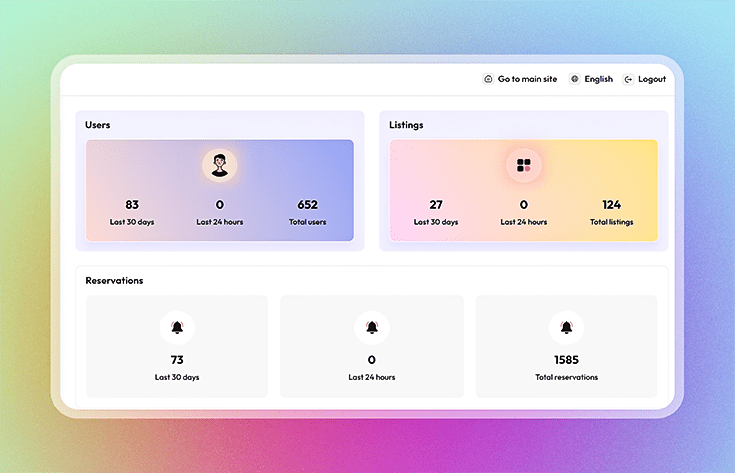Image resolution: width=735 pixels, height=473 pixels.
Task: Click the Total listings label
Action: click(612, 222)
